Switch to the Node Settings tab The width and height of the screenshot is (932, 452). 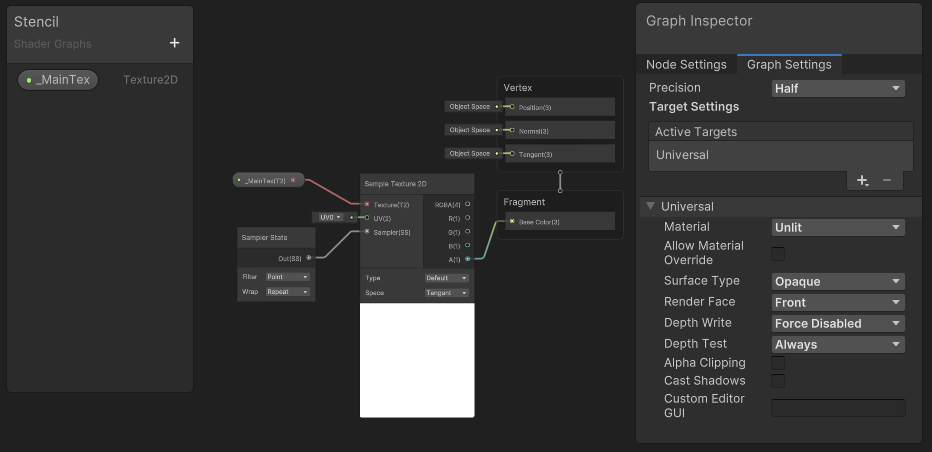686,64
